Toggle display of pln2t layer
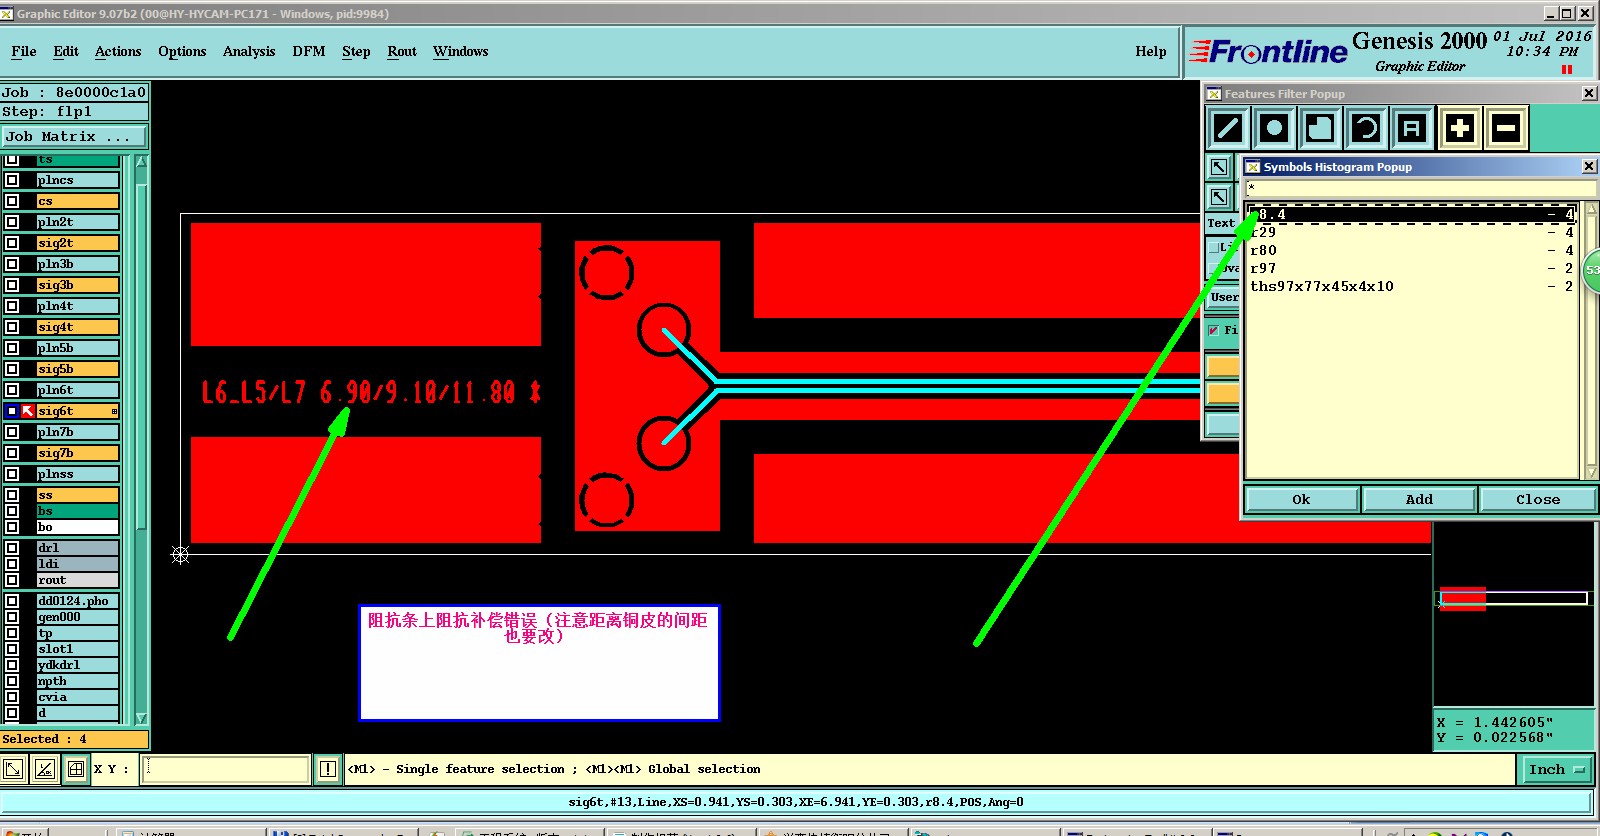The image size is (1600, 836). pyautogui.click(x=12, y=222)
